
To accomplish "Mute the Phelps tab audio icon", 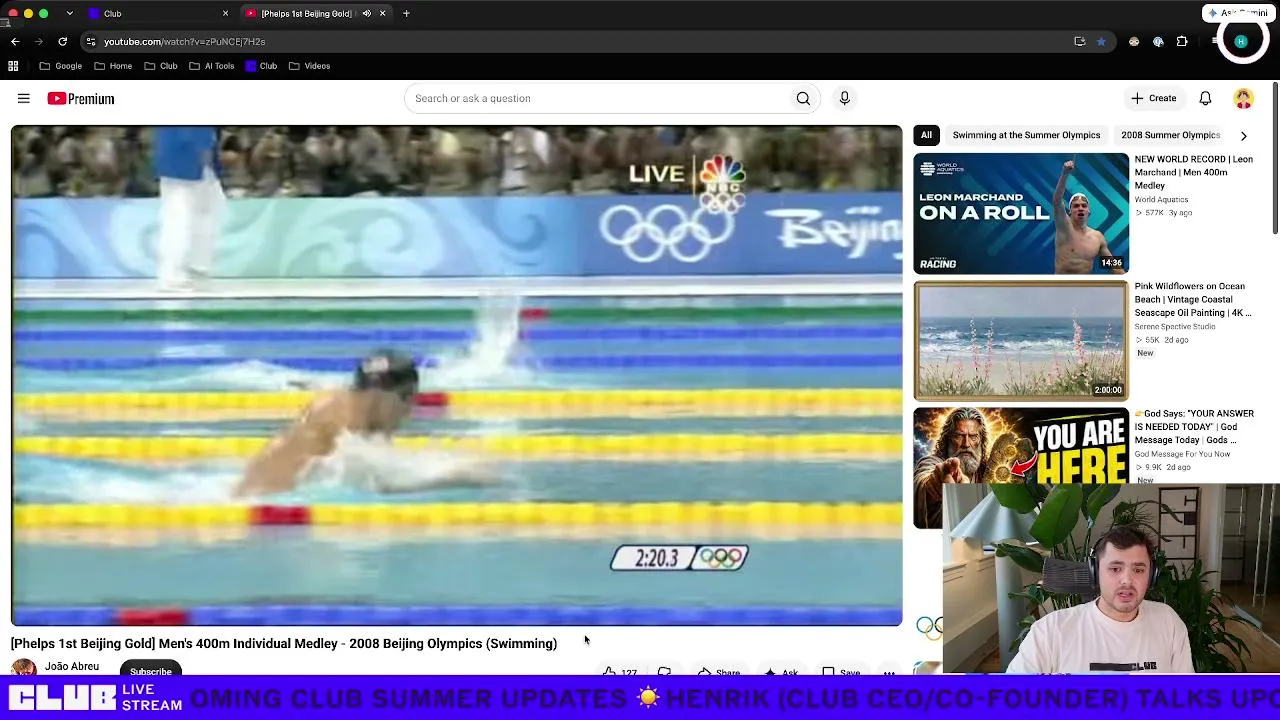I will pos(367,13).
